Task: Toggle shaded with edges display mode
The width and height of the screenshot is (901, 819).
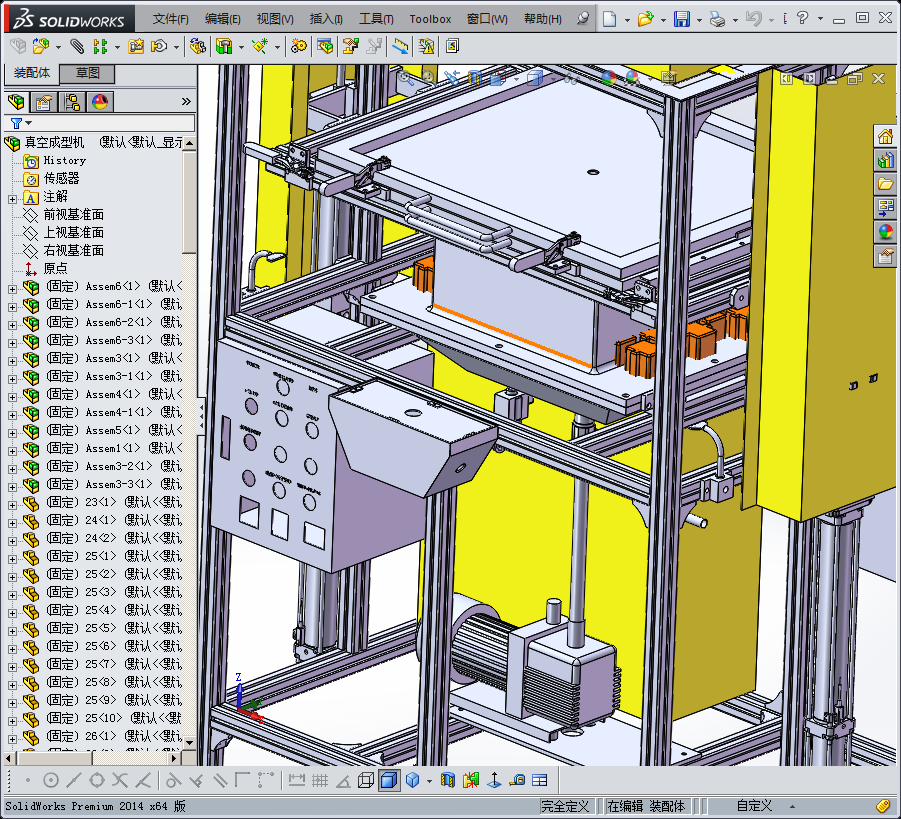Action: tap(389, 780)
